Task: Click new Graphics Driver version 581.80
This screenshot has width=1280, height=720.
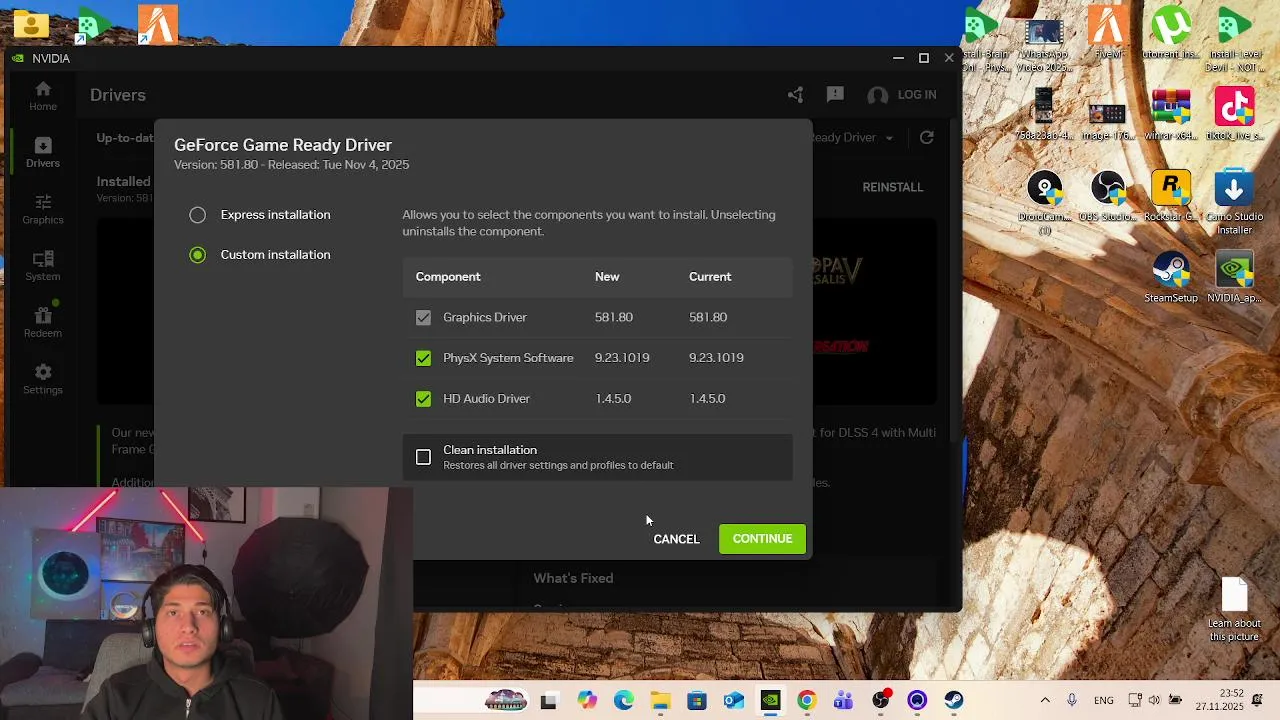Action: pyautogui.click(x=614, y=317)
